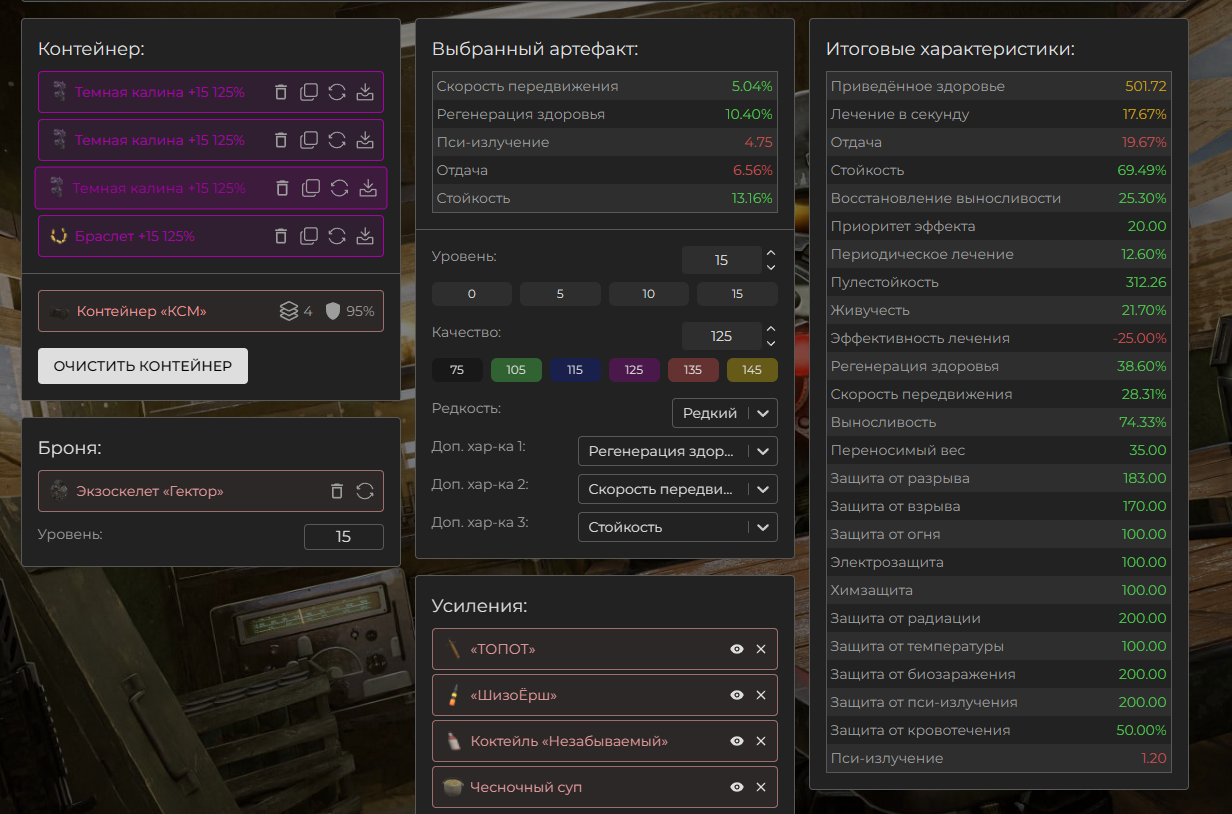Viewport: 1232px width, 814px height.
Task: Click the «ШизоЁрш» item icon
Action: coord(453,695)
